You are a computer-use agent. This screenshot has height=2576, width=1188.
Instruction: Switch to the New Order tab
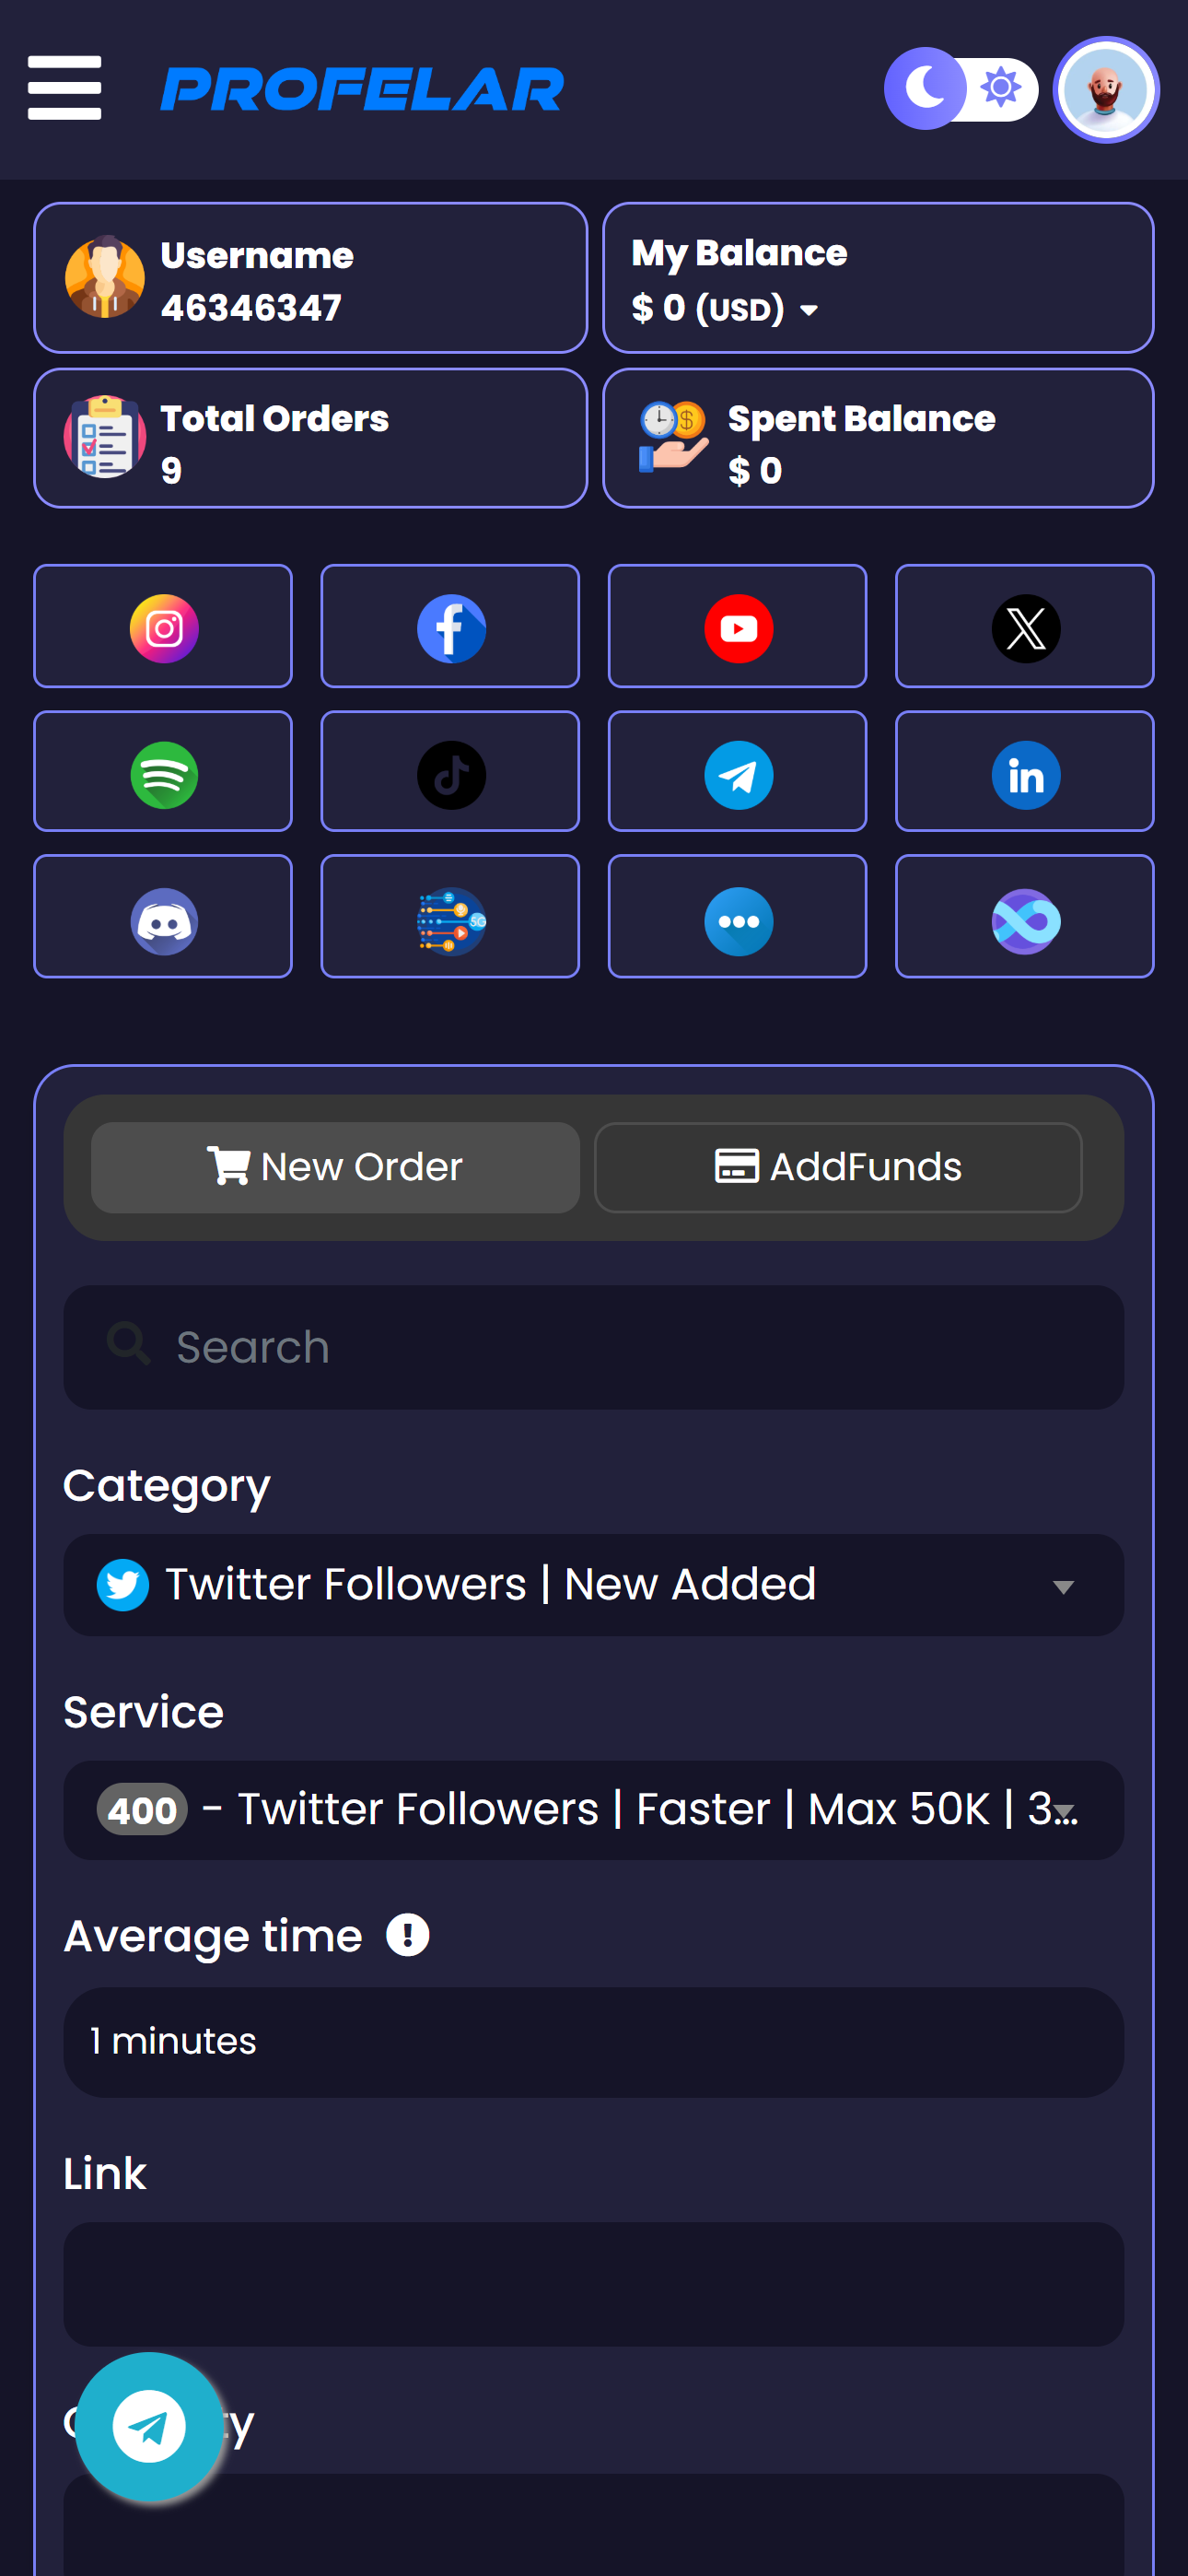[x=335, y=1167]
